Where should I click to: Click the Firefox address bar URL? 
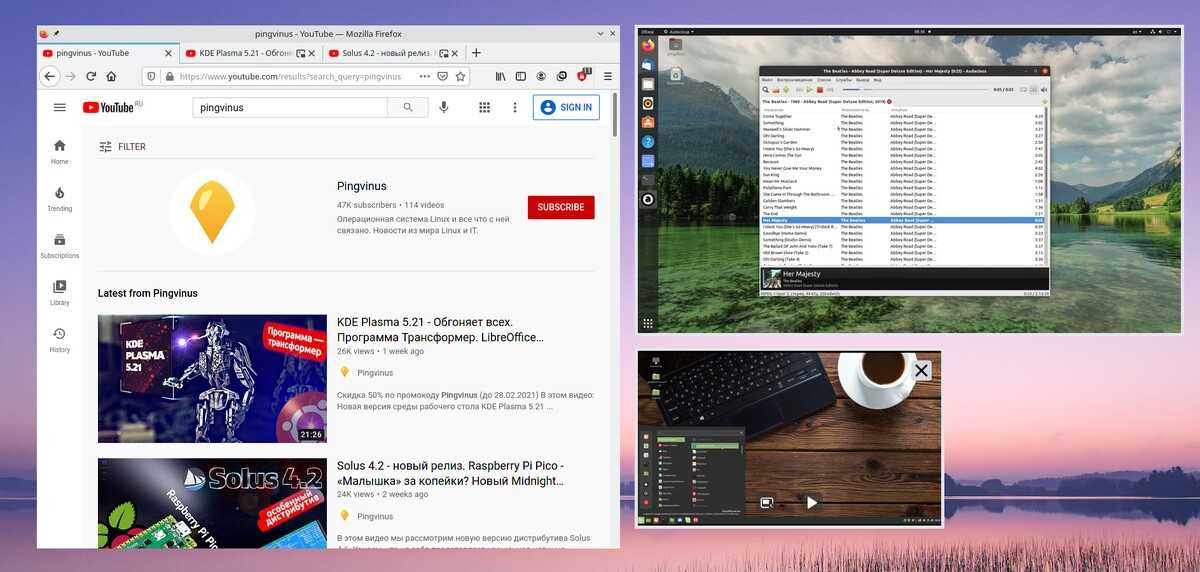click(290, 76)
